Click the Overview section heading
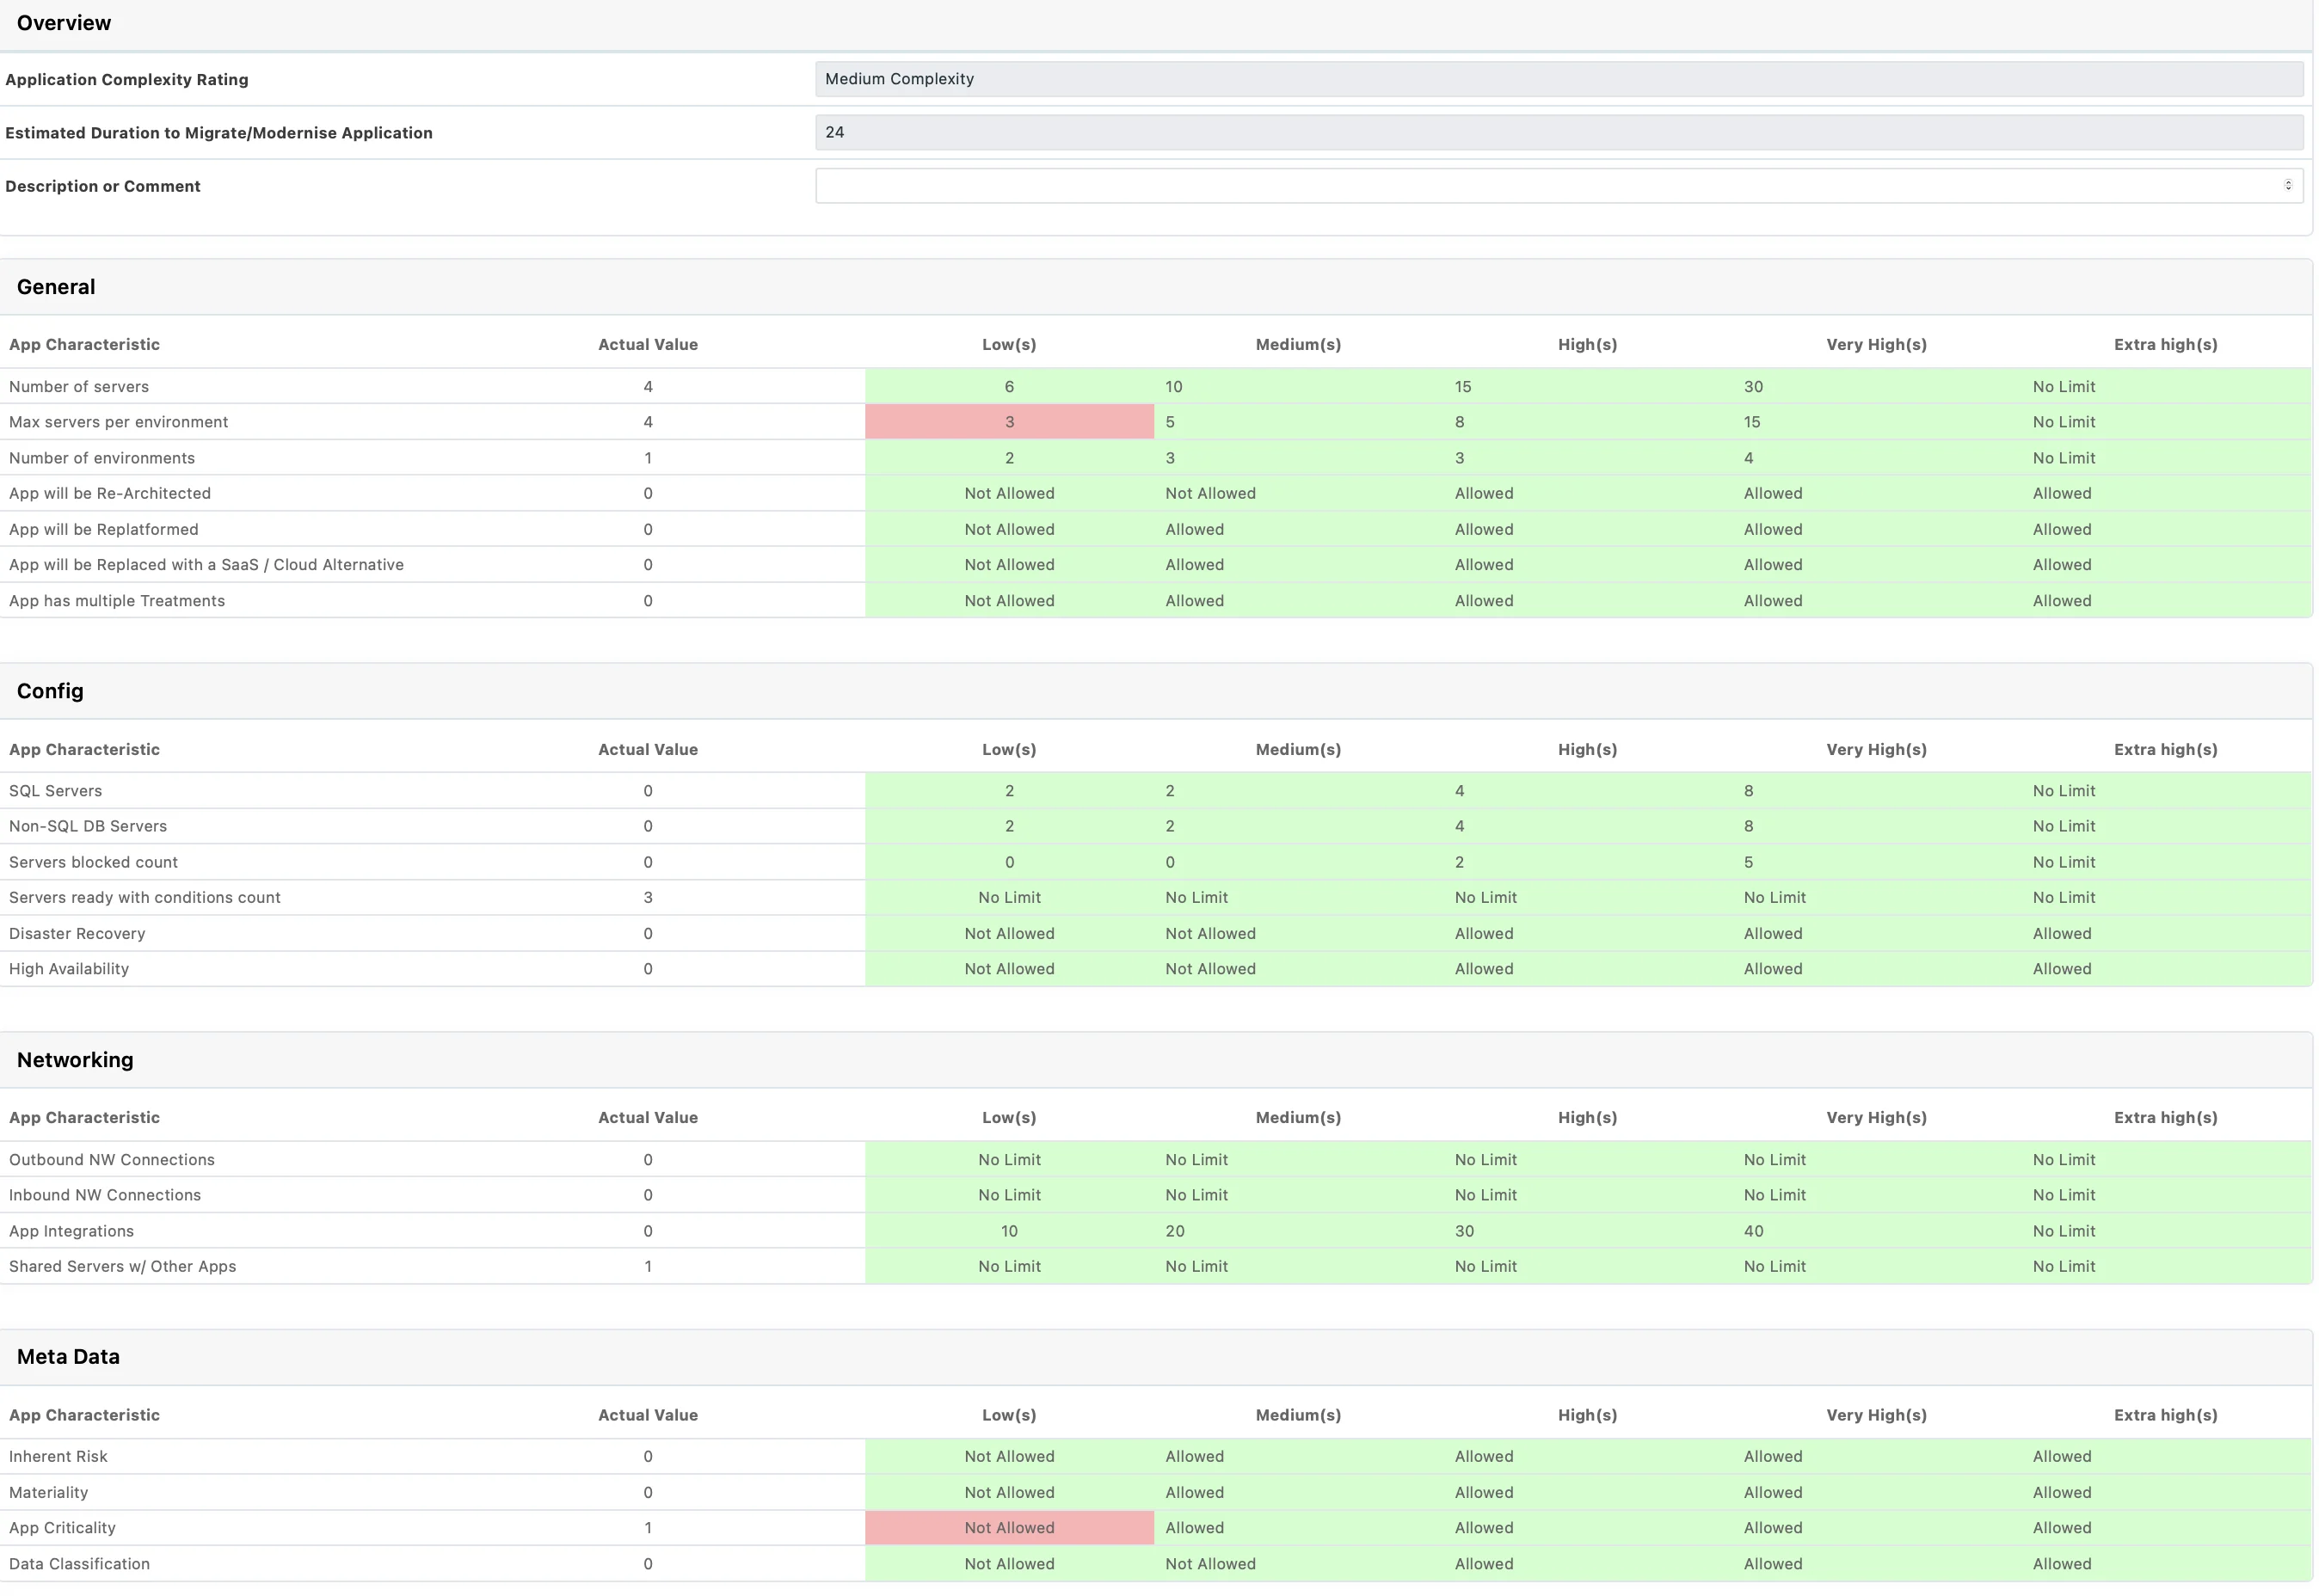Viewport: 2319px width, 1596px height. coord(64,23)
